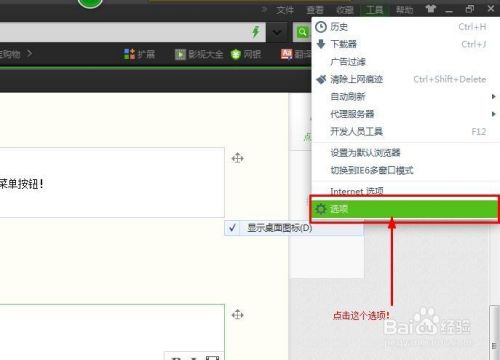Click the lower empty text box

tap(112, 332)
